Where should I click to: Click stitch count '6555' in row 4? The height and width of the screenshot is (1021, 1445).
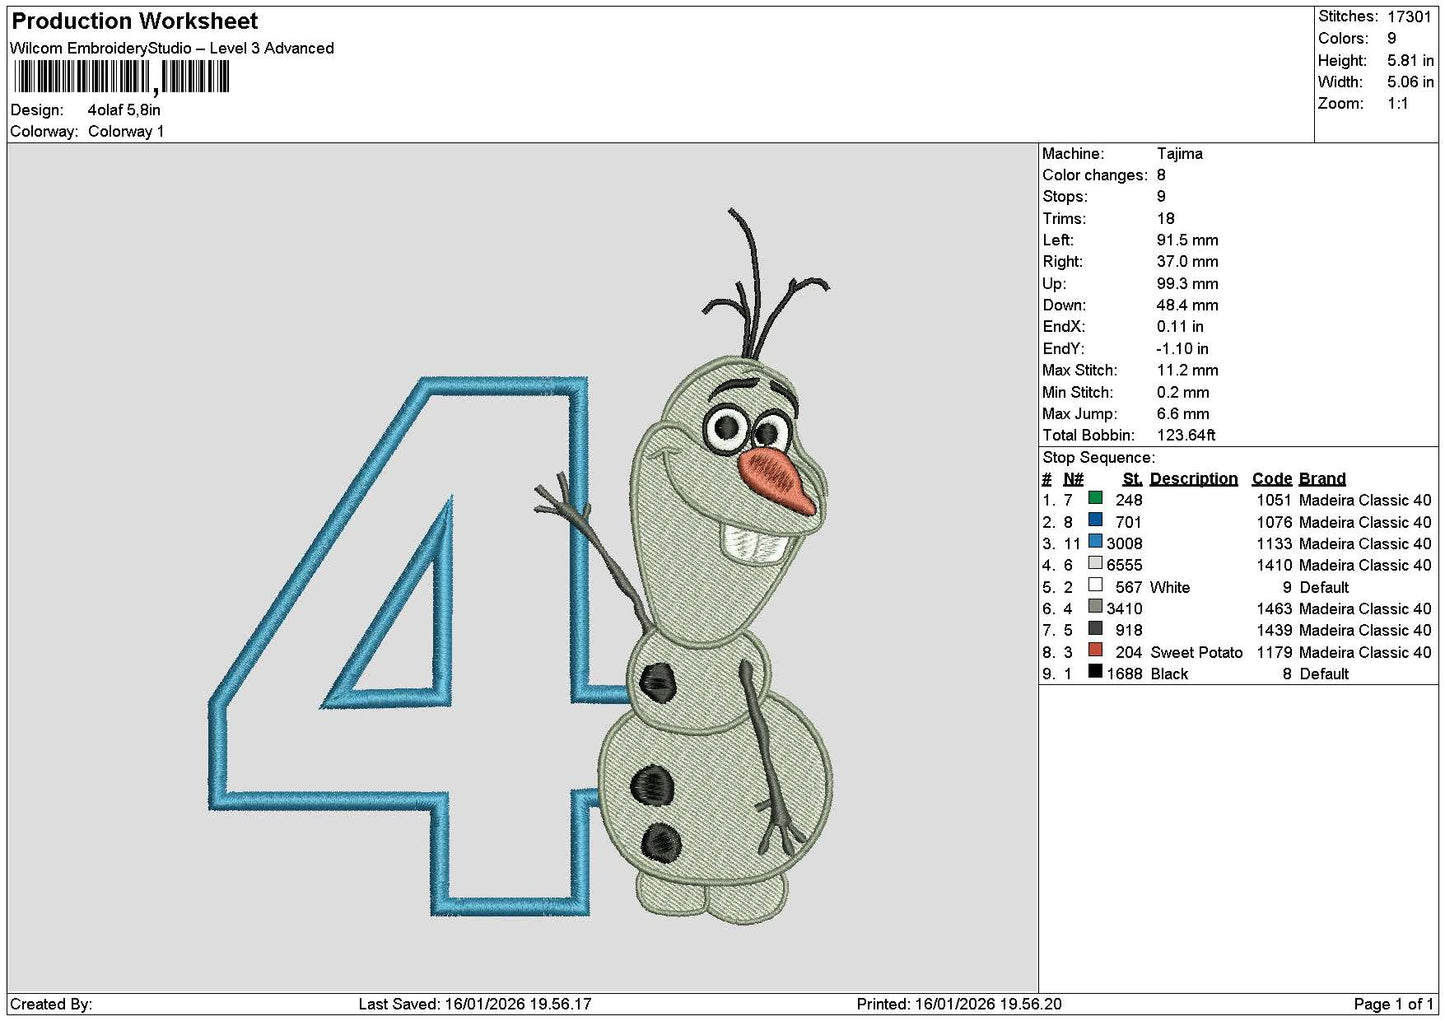(x=1124, y=565)
